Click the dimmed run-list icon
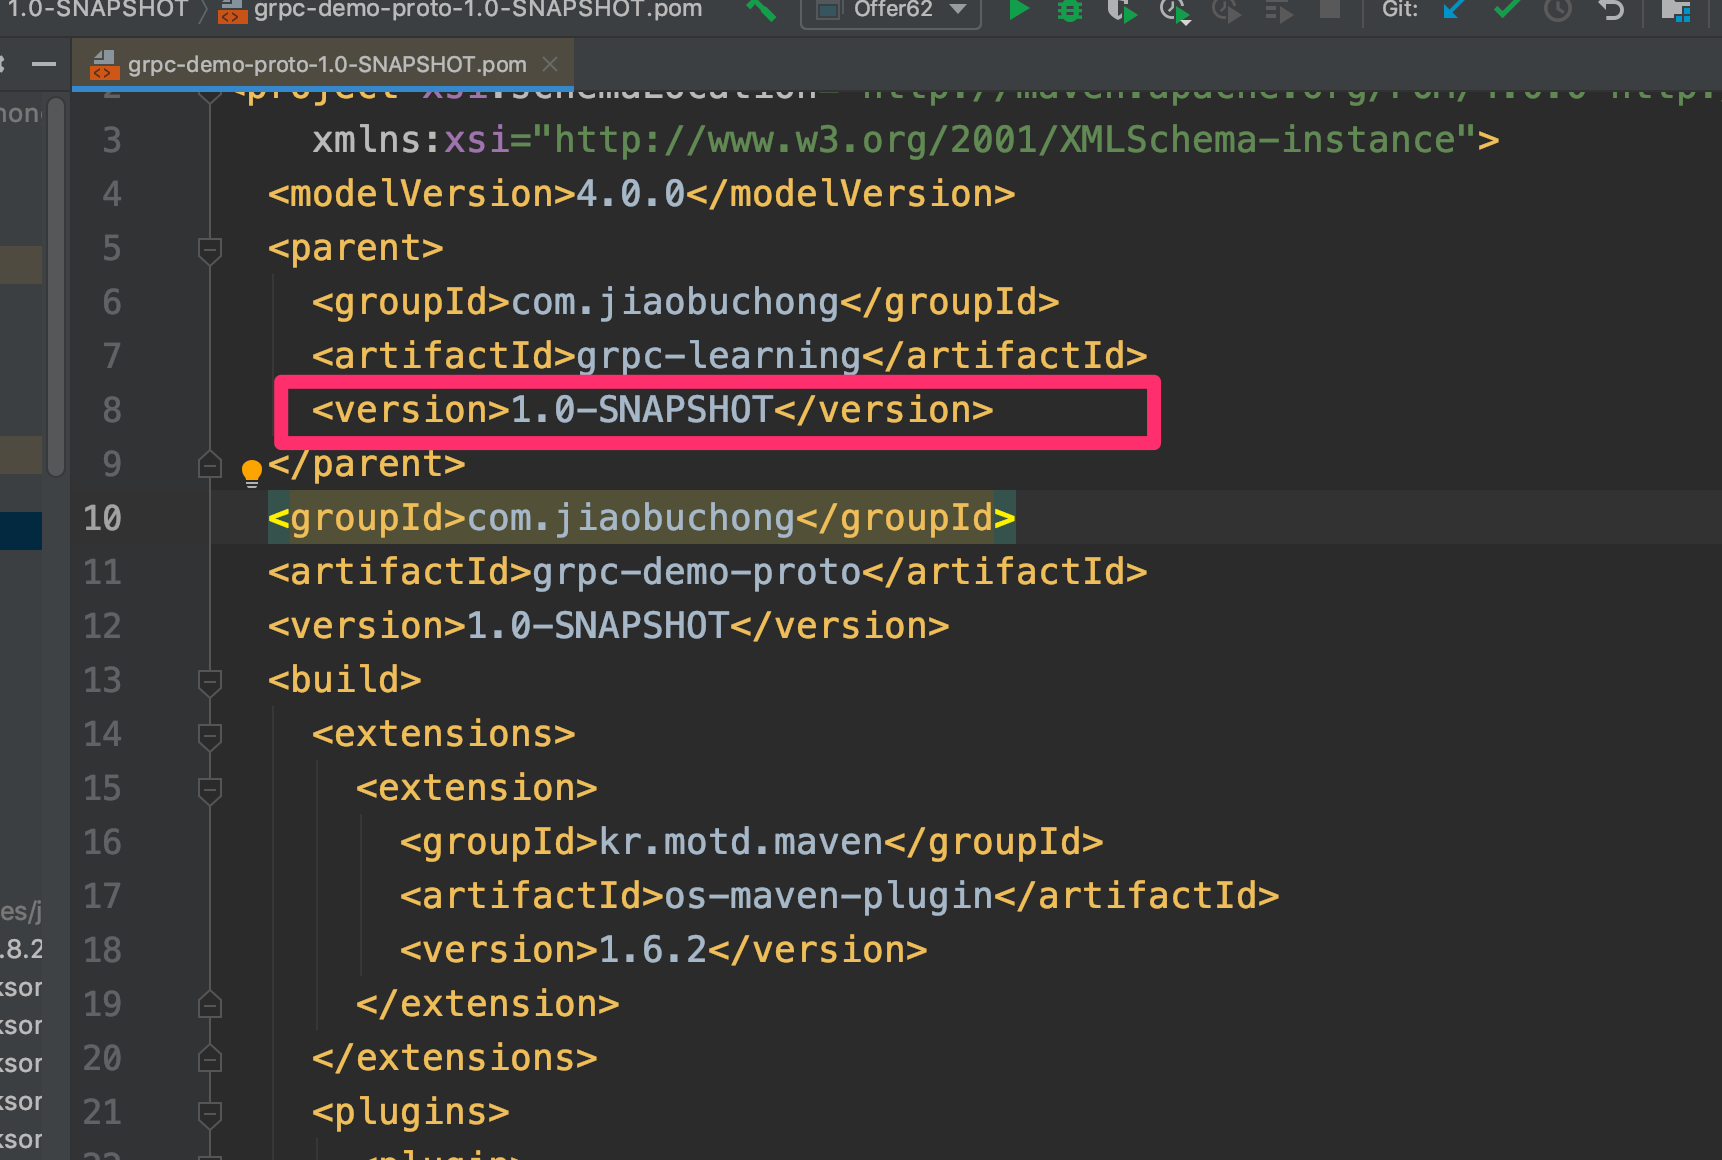This screenshot has height=1160, width=1722. (x=1278, y=10)
